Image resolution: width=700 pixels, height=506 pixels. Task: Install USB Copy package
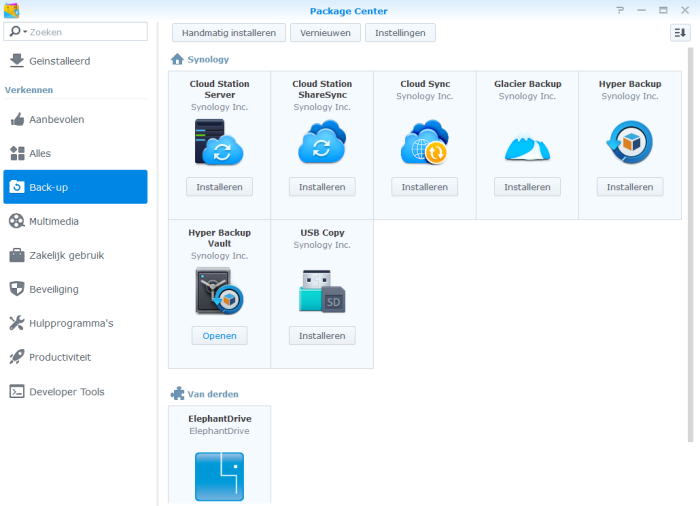[x=322, y=335]
